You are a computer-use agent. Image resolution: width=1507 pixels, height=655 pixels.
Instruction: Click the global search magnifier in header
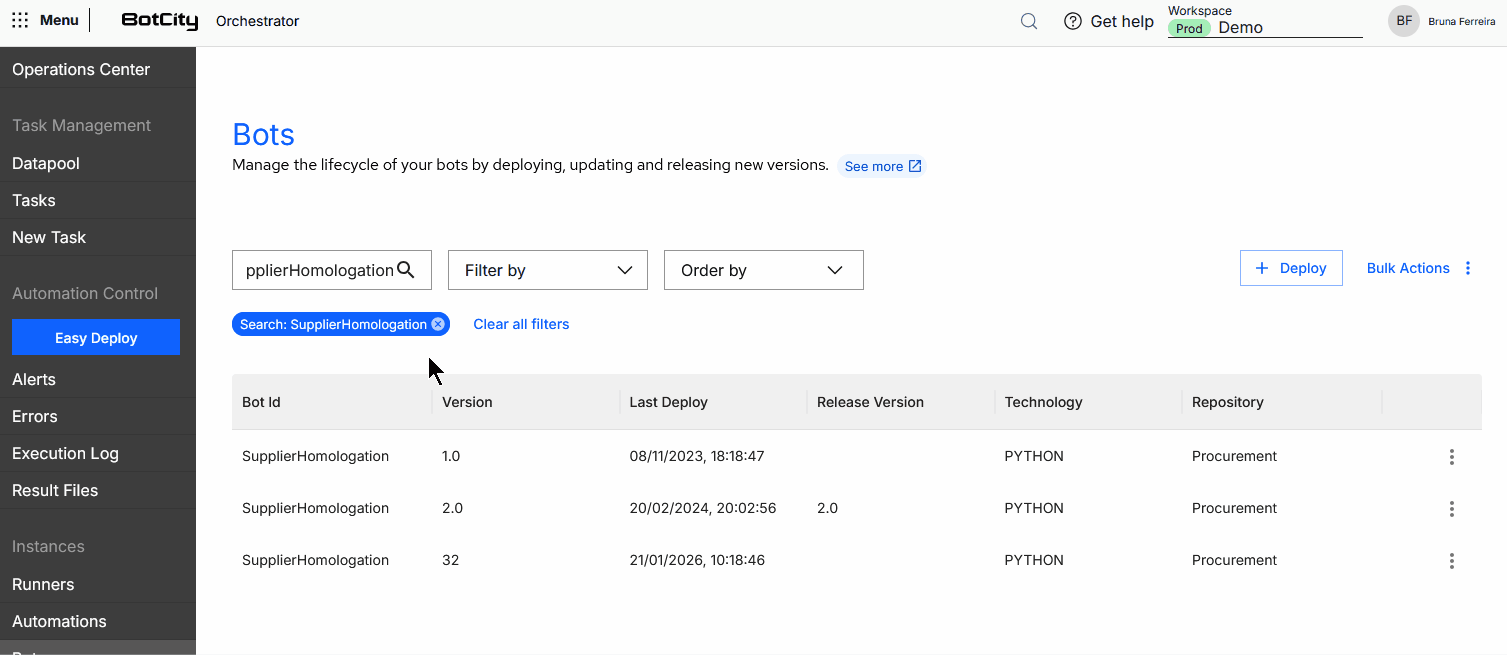click(x=1029, y=21)
